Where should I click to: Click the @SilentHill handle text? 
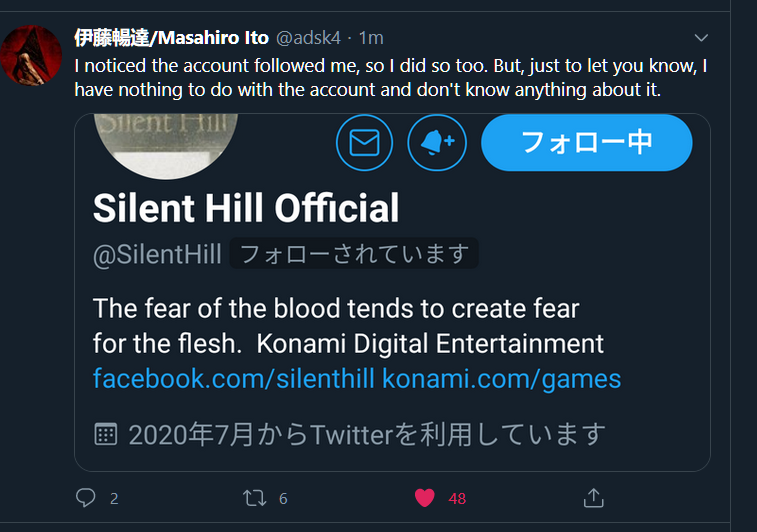tap(157, 254)
